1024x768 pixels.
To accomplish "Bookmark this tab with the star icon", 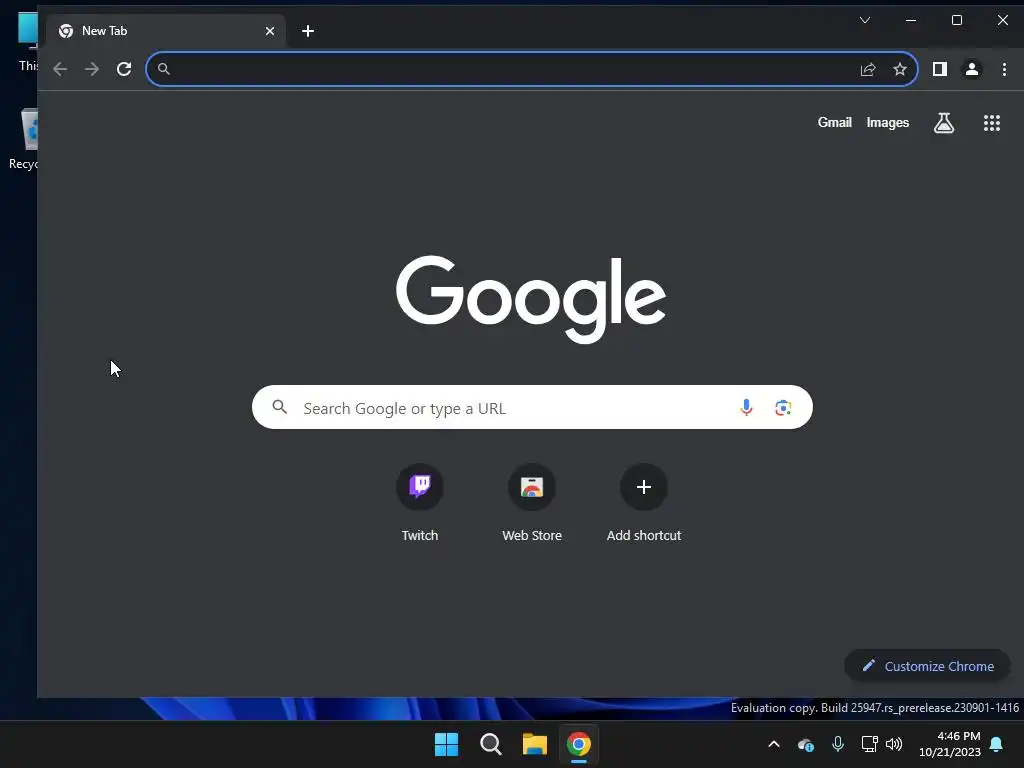I will 900,69.
